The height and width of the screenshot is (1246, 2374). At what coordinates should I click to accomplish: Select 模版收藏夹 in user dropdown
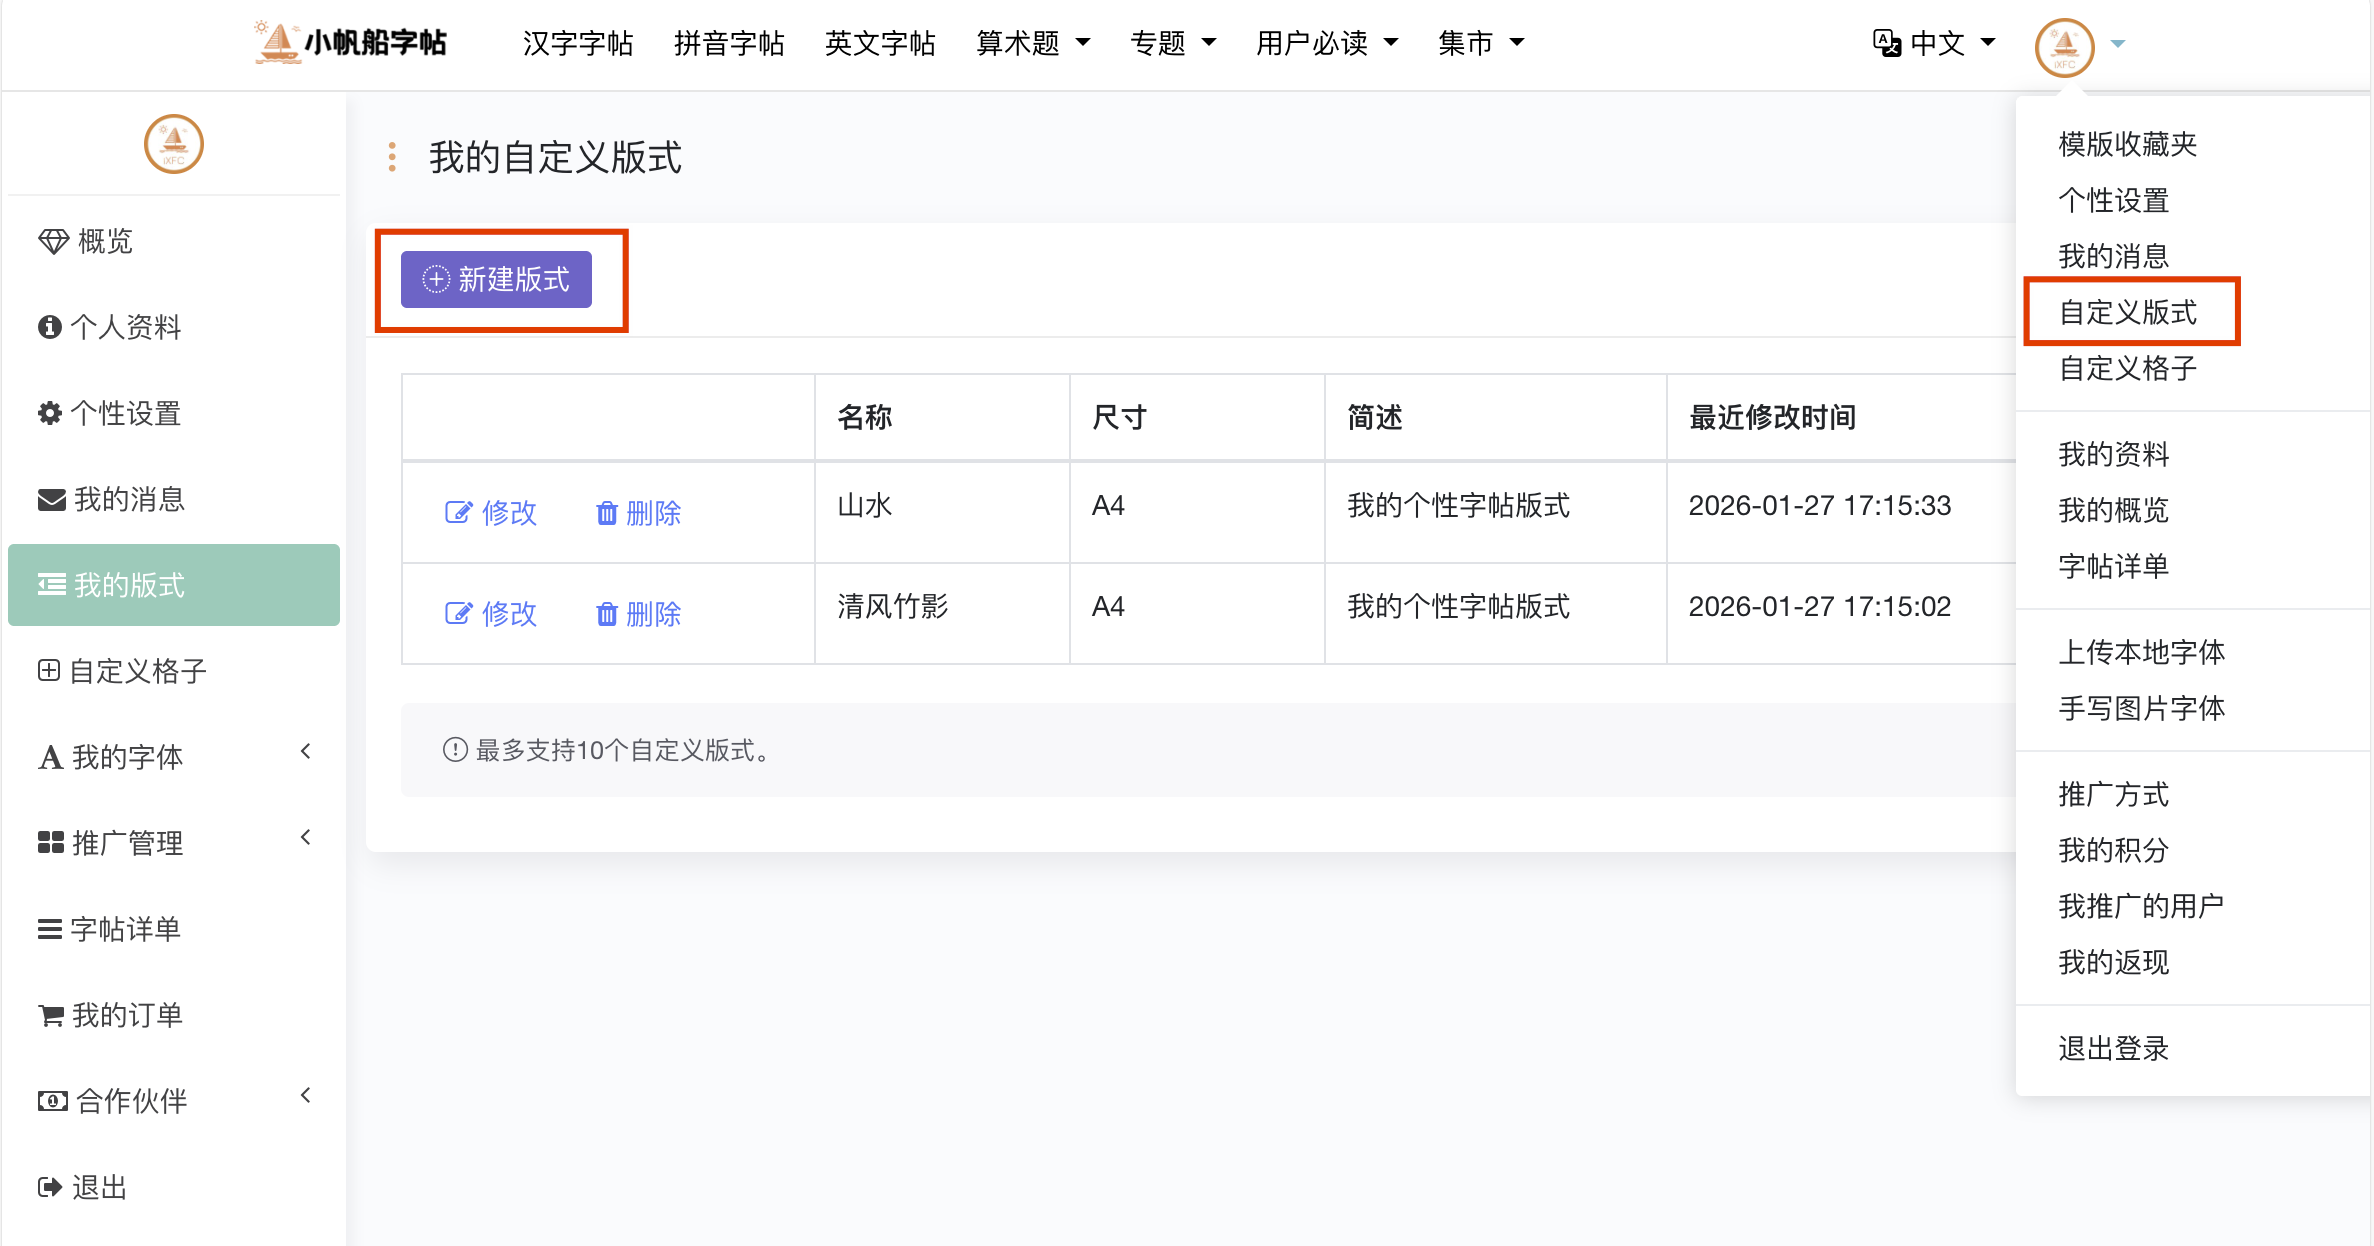point(2127,144)
